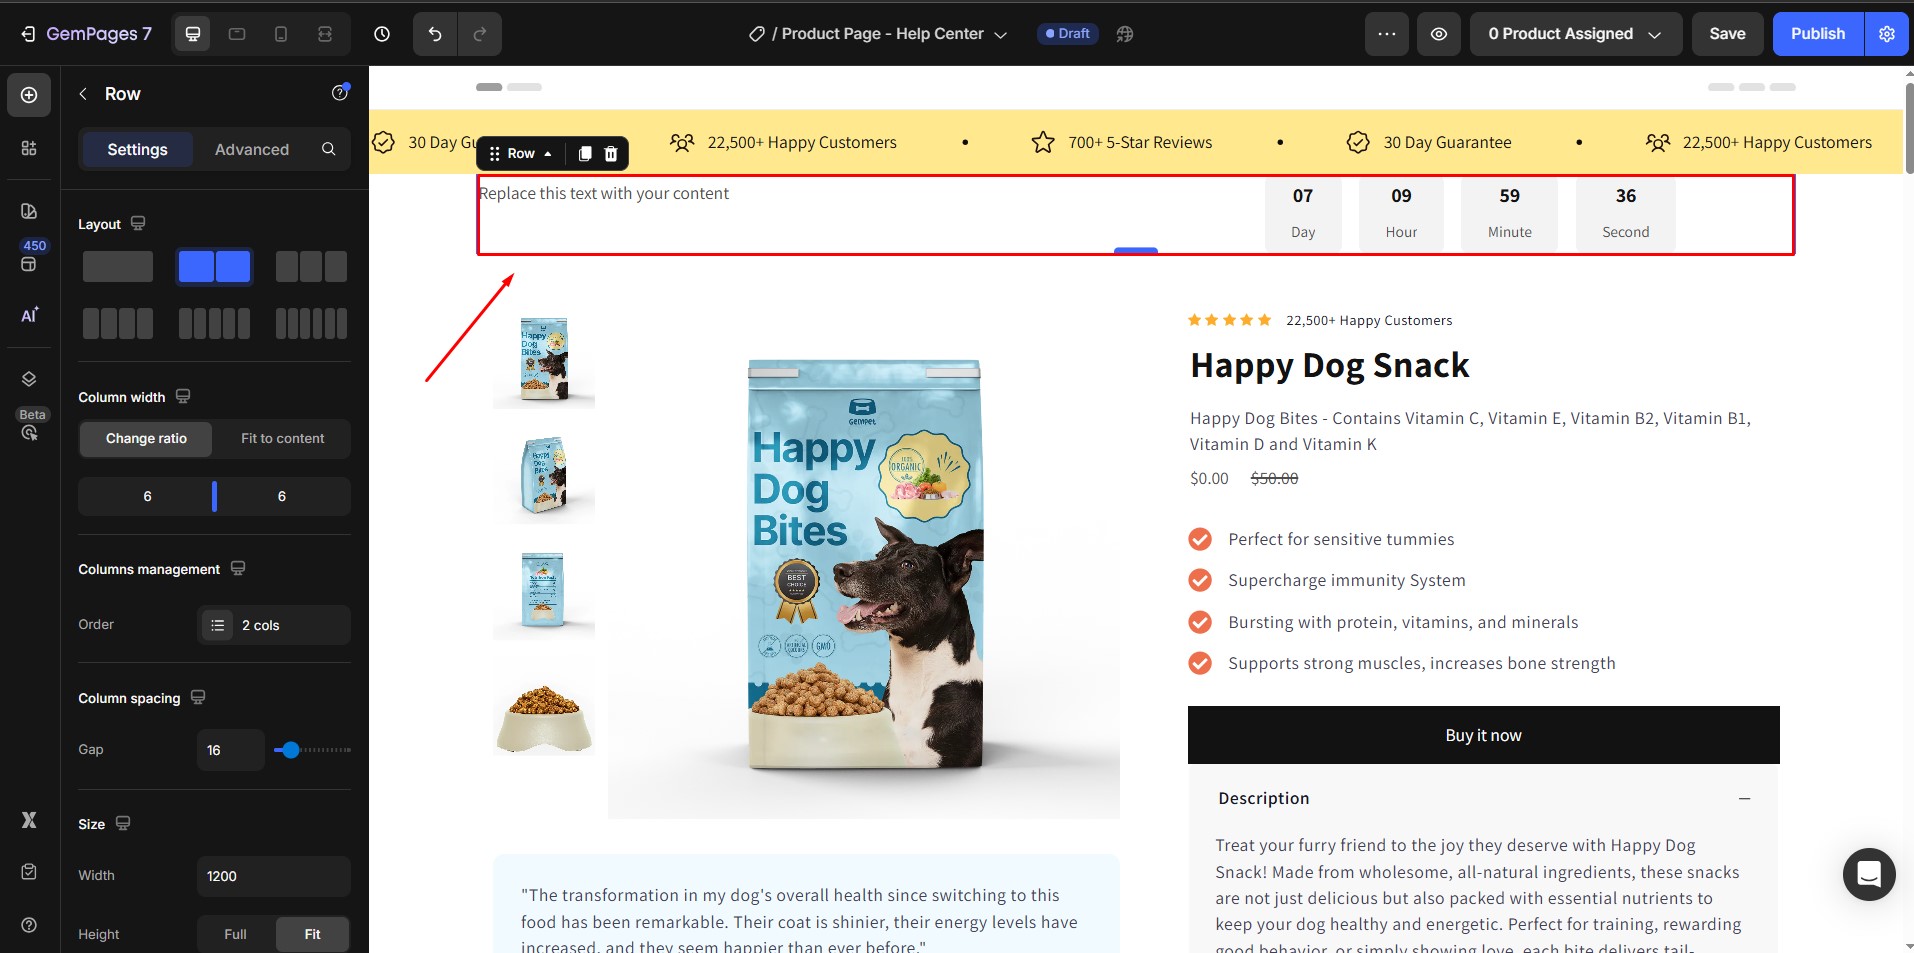Select the two-column layout option
Screen dimensions: 1914x953
click(214, 267)
